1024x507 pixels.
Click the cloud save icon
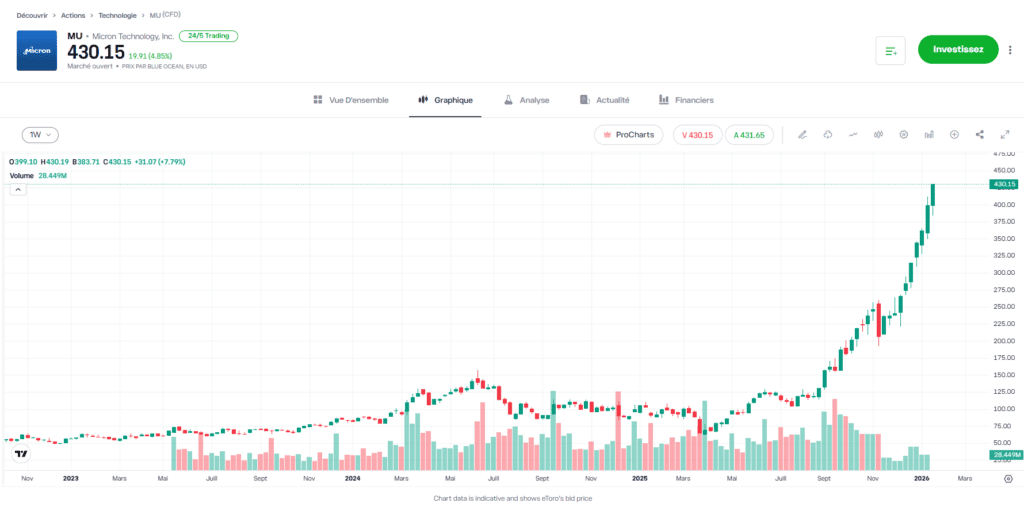pos(828,135)
